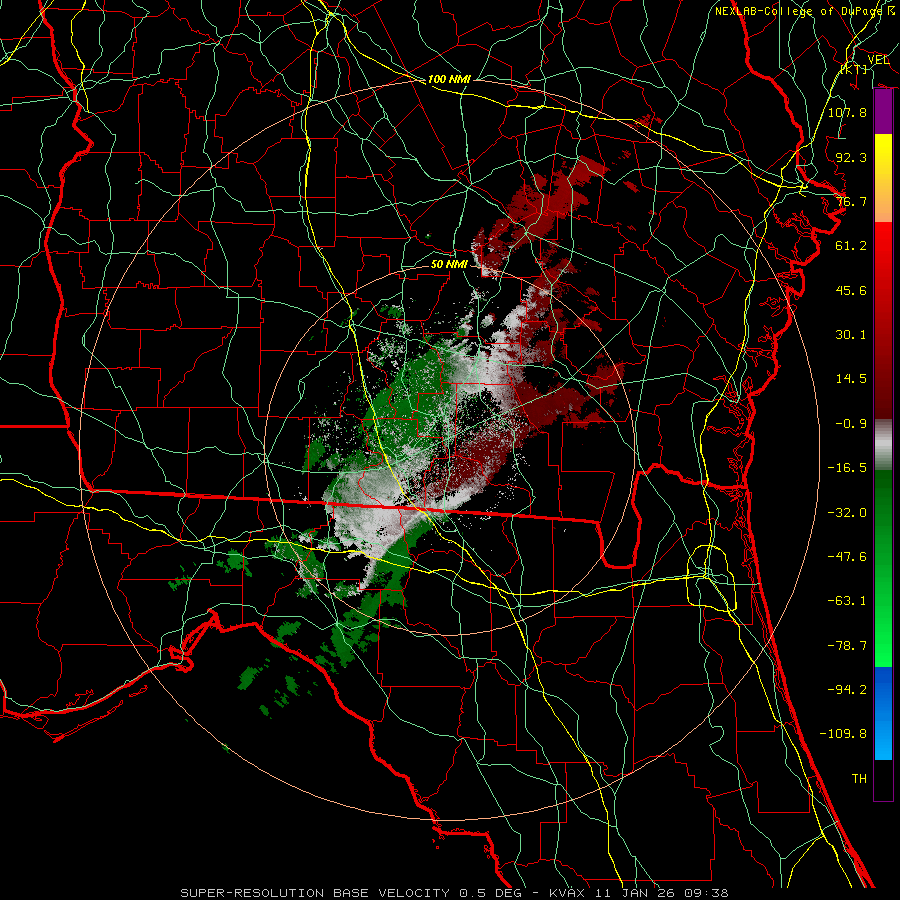This screenshot has height=900, width=900.
Task: Click the purple segment of the velocity color bar
Action: 883,112
